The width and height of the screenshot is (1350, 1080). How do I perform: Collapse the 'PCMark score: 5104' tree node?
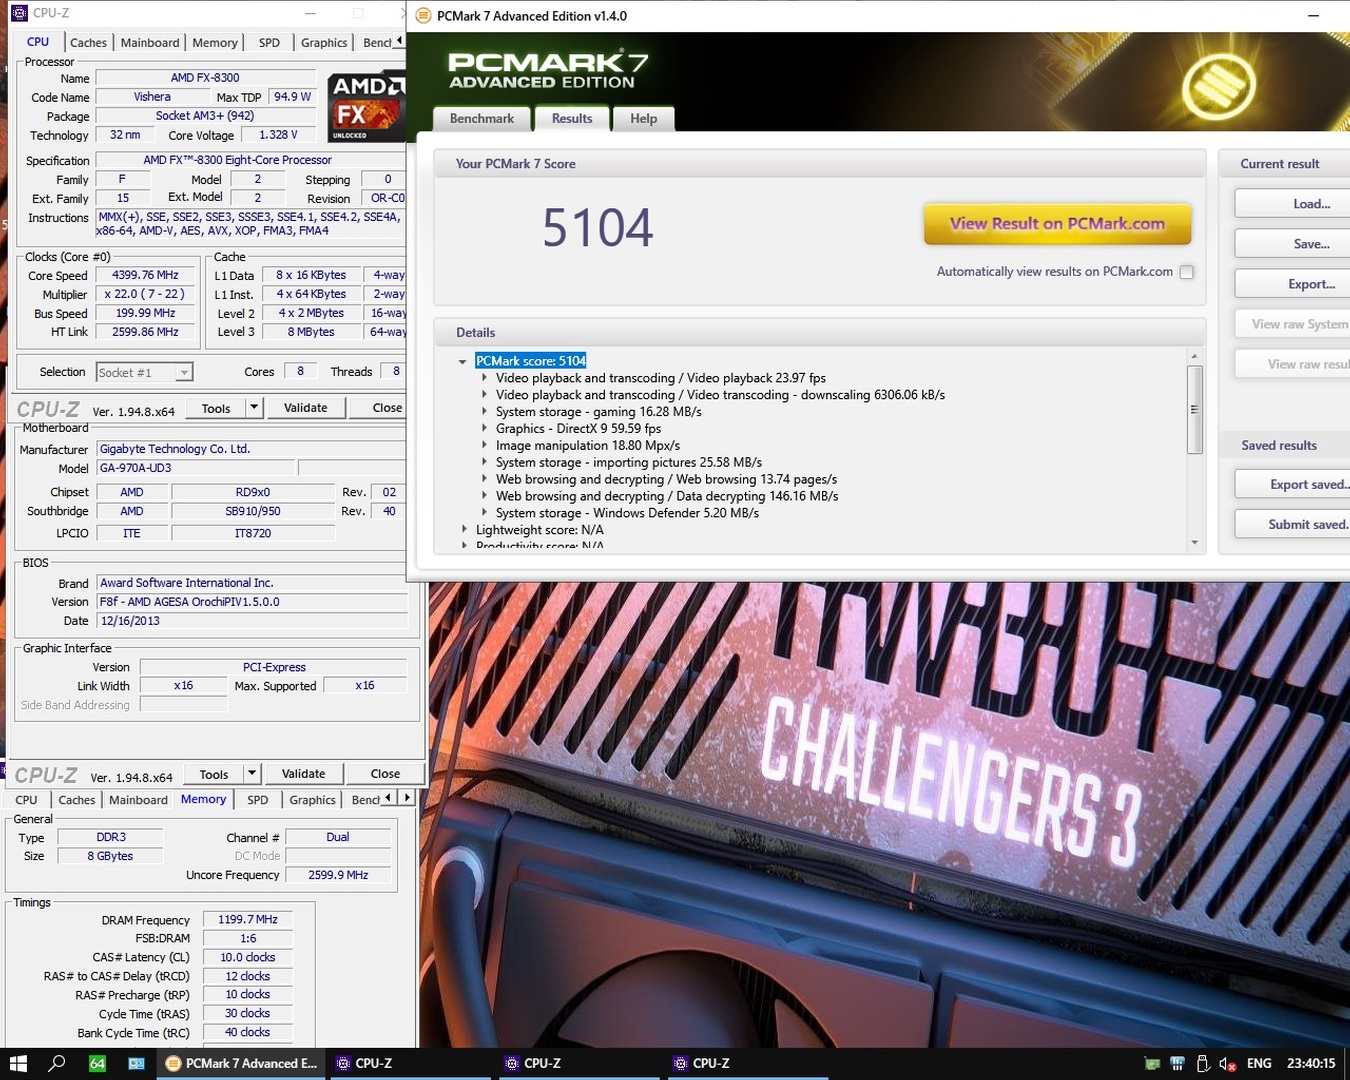click(462, 361)
